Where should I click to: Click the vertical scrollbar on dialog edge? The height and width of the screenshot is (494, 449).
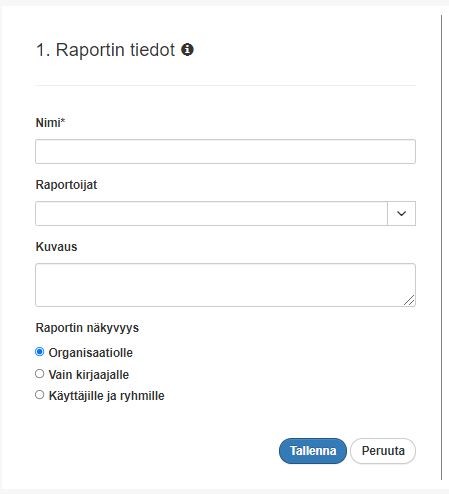tap(442, 247)
